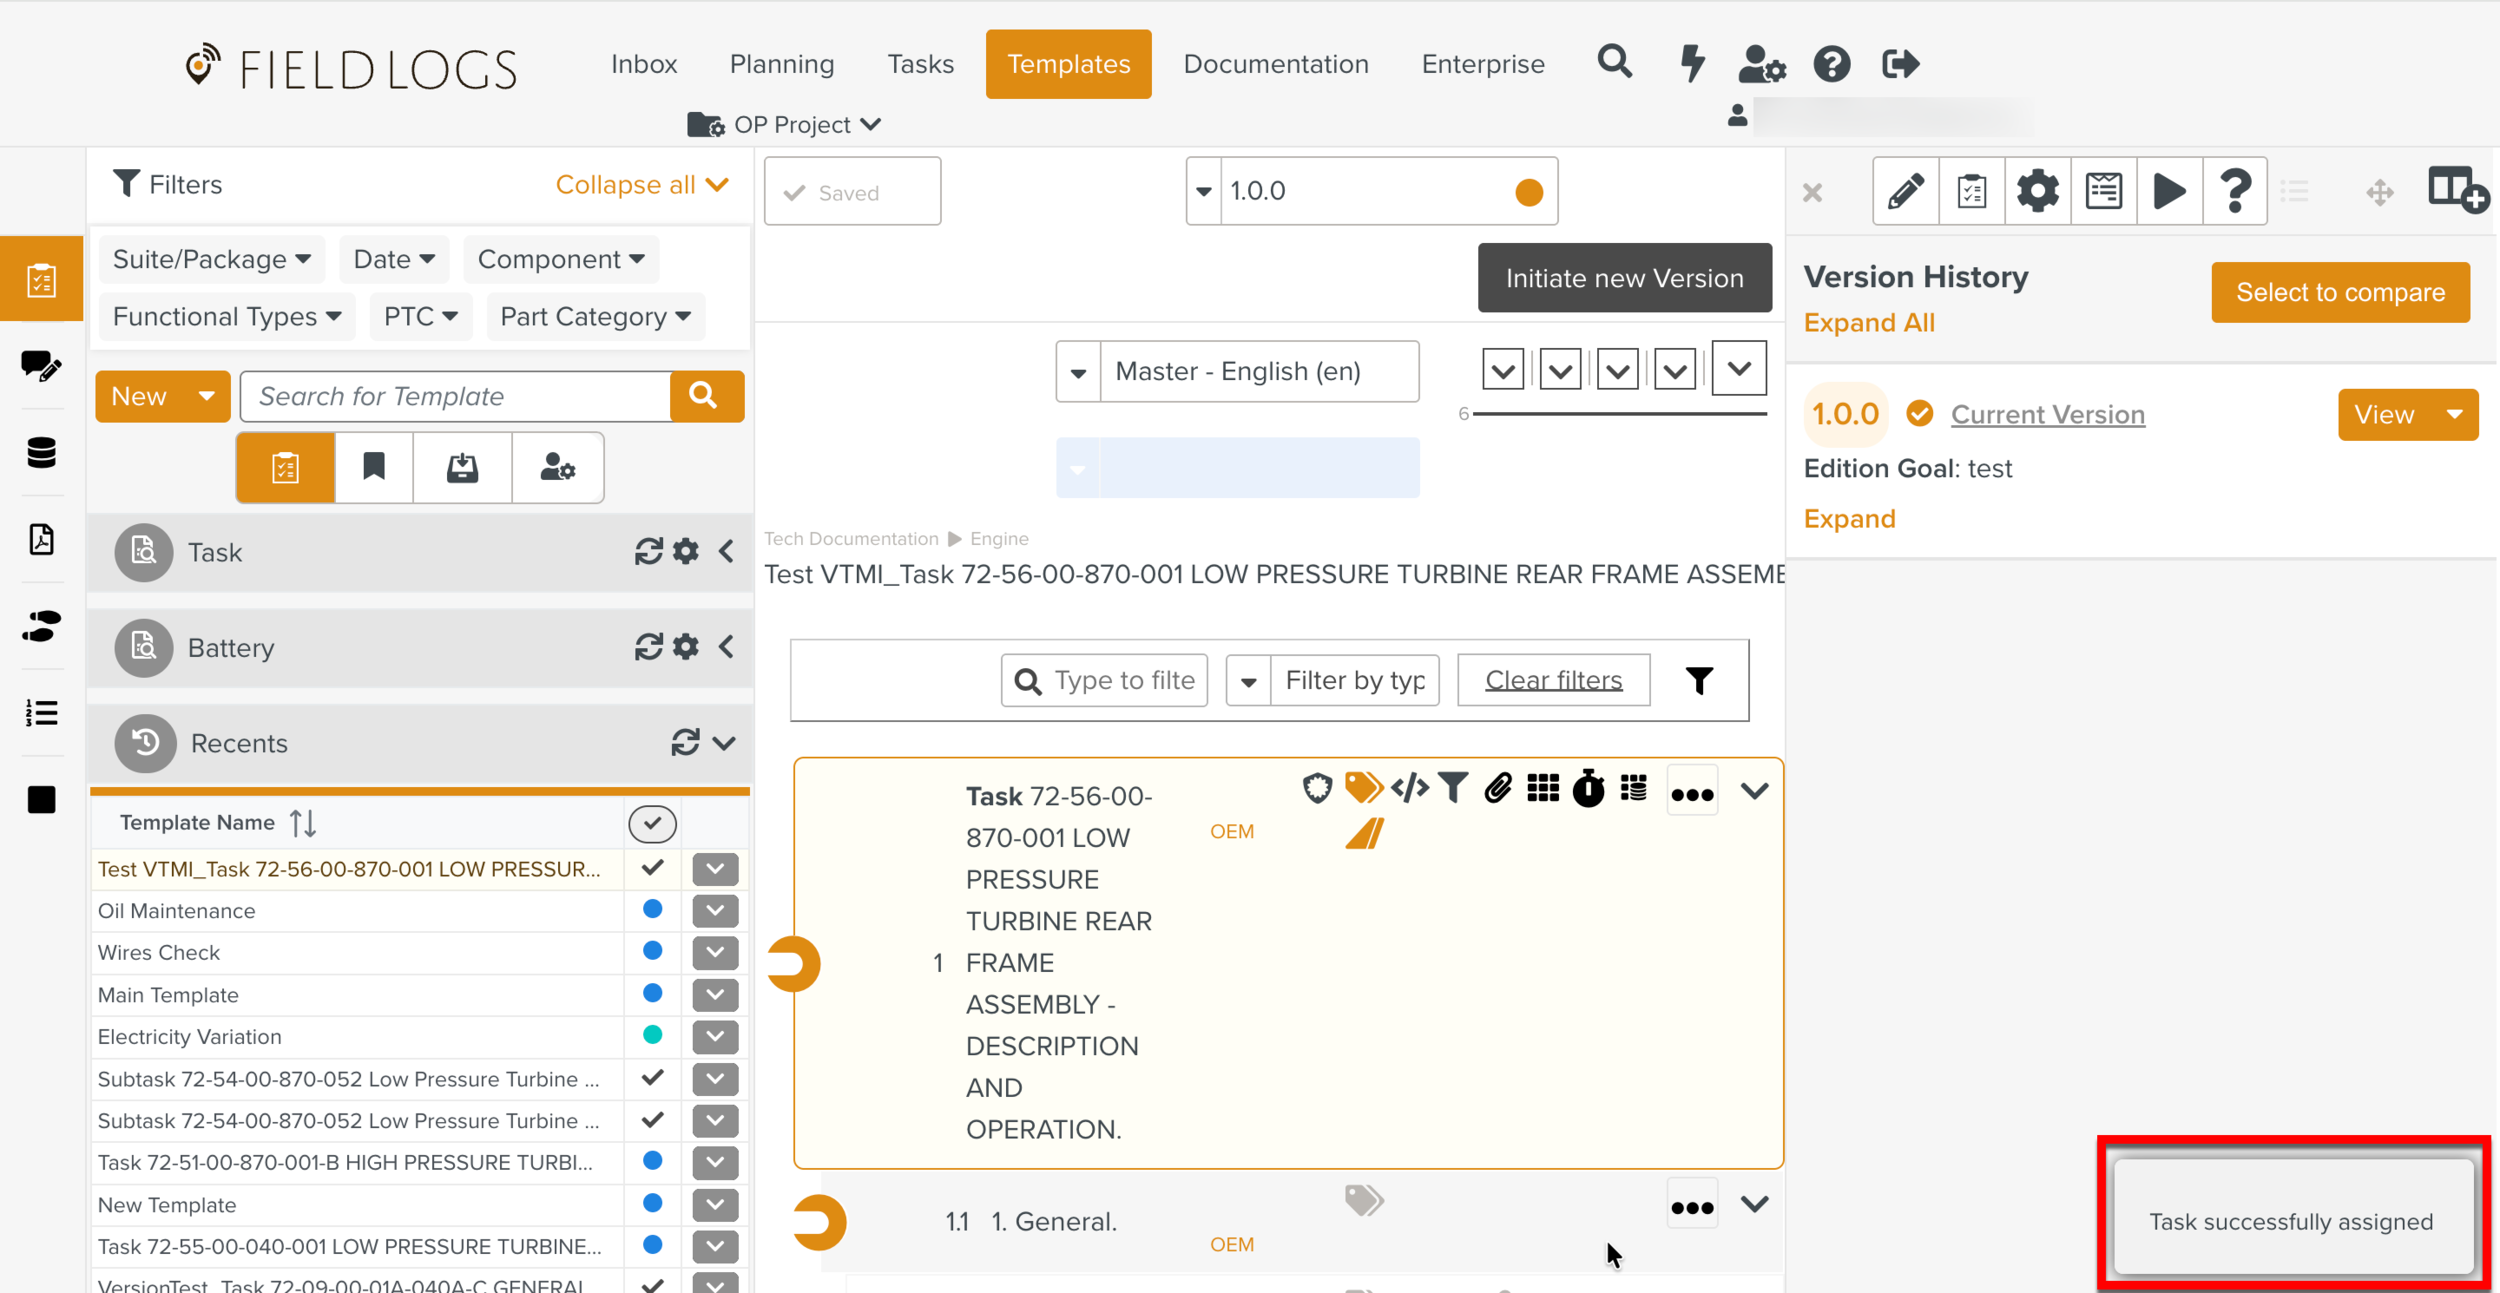This screenshot has height=1293, width=2500.
Task: Click the shield icon on task row
Action: [x=1318, y=789]
